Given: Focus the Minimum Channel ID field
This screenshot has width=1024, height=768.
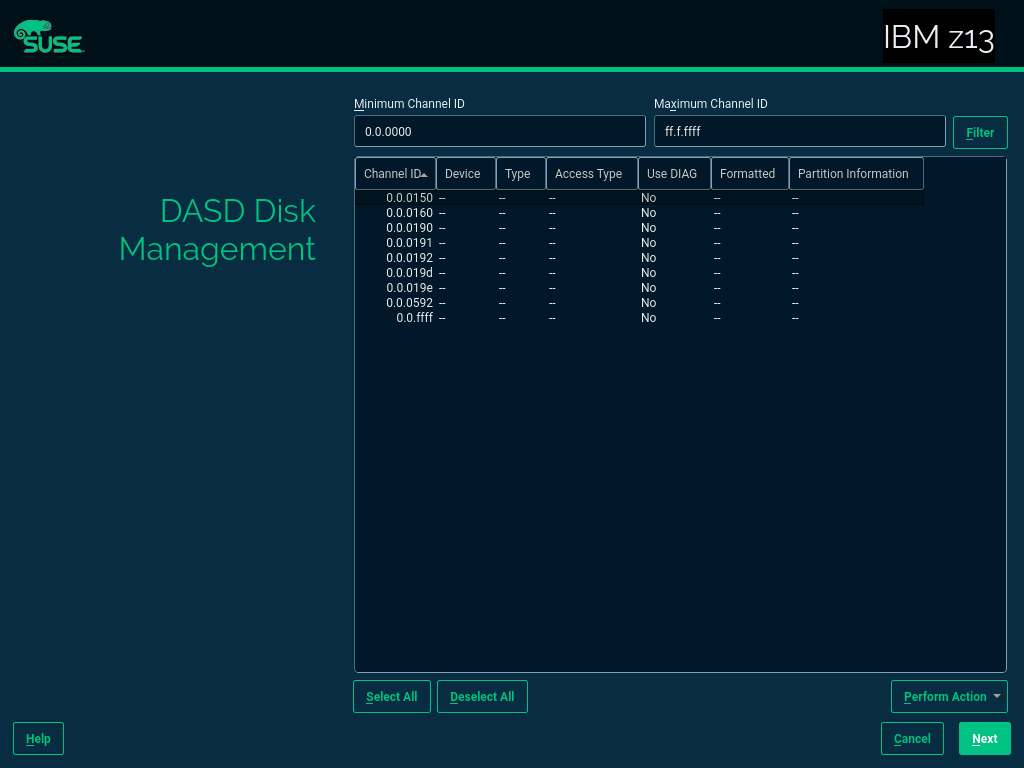Looking at the screenshot, I should tap(499, 131).
